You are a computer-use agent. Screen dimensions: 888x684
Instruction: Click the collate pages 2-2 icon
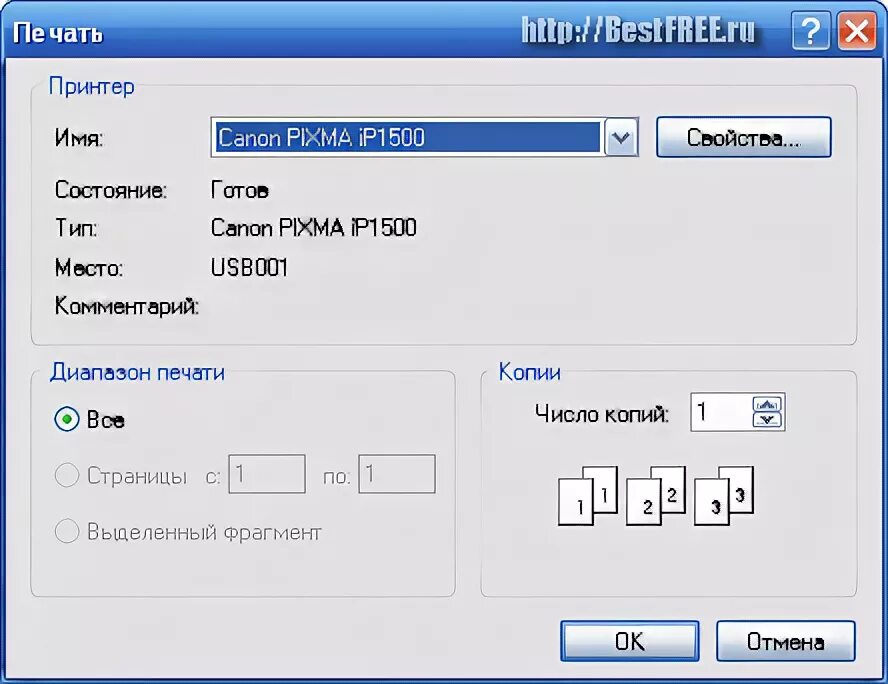655,495
